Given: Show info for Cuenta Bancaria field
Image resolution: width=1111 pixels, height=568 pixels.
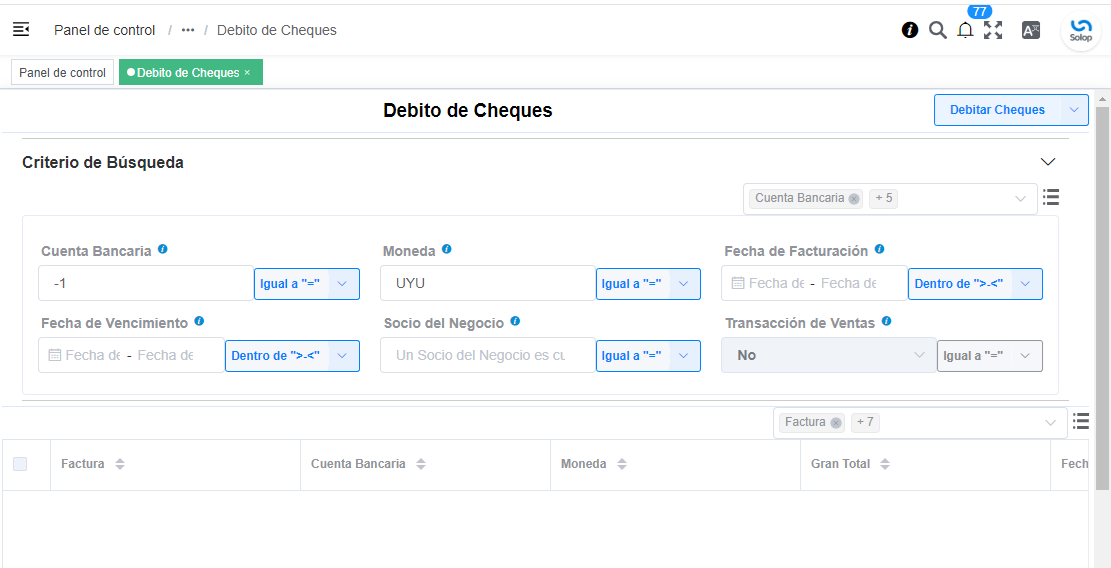Looking at the screenshot, I should coord(163,249).
